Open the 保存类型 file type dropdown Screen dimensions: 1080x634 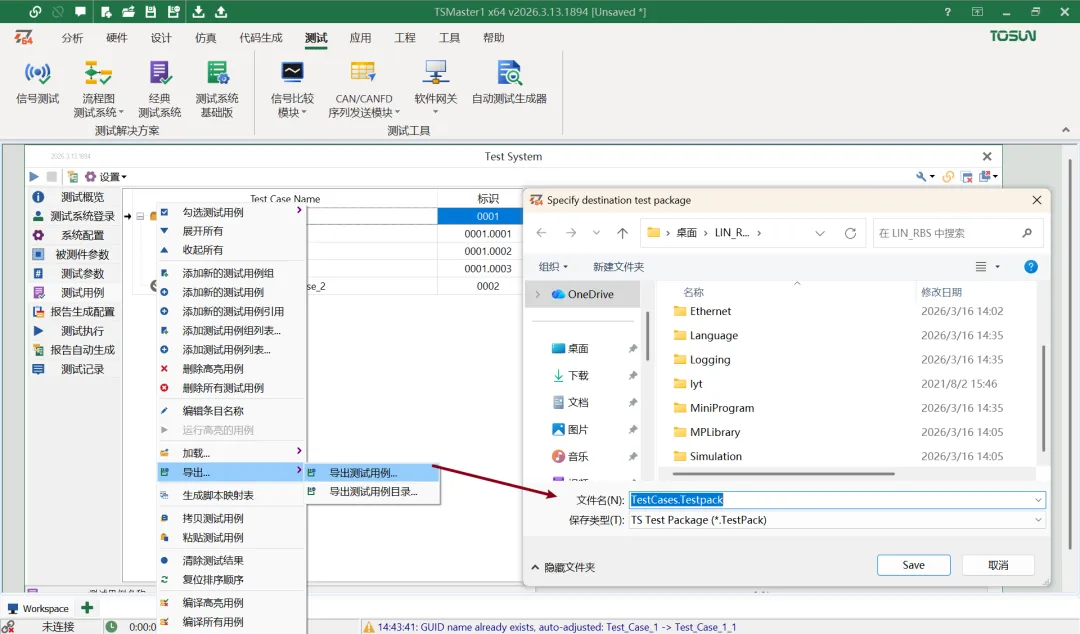(836, 520)
